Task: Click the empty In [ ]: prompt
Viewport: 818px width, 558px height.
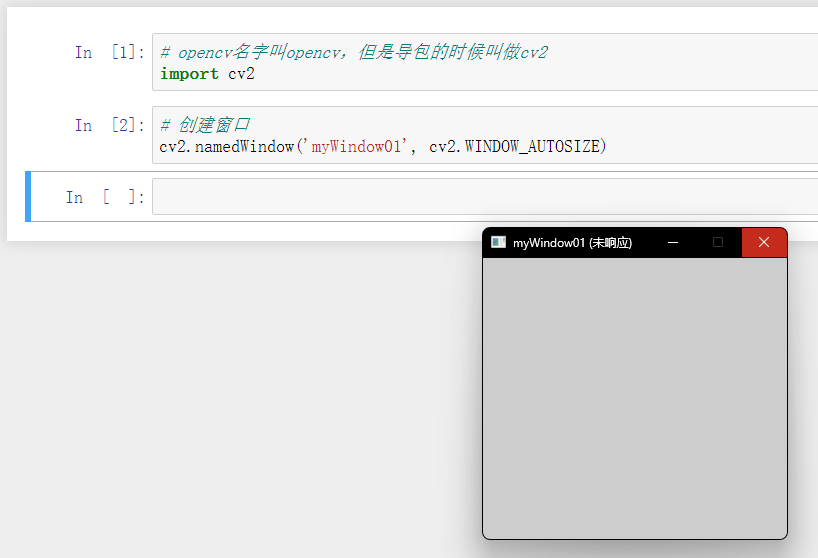Action: click(105, 197)
